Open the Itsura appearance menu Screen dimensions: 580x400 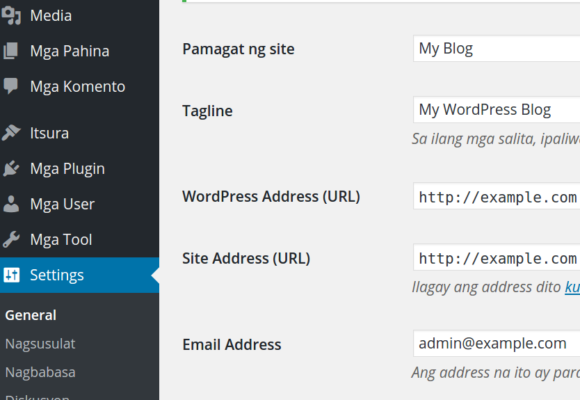(x=80, y=133)
